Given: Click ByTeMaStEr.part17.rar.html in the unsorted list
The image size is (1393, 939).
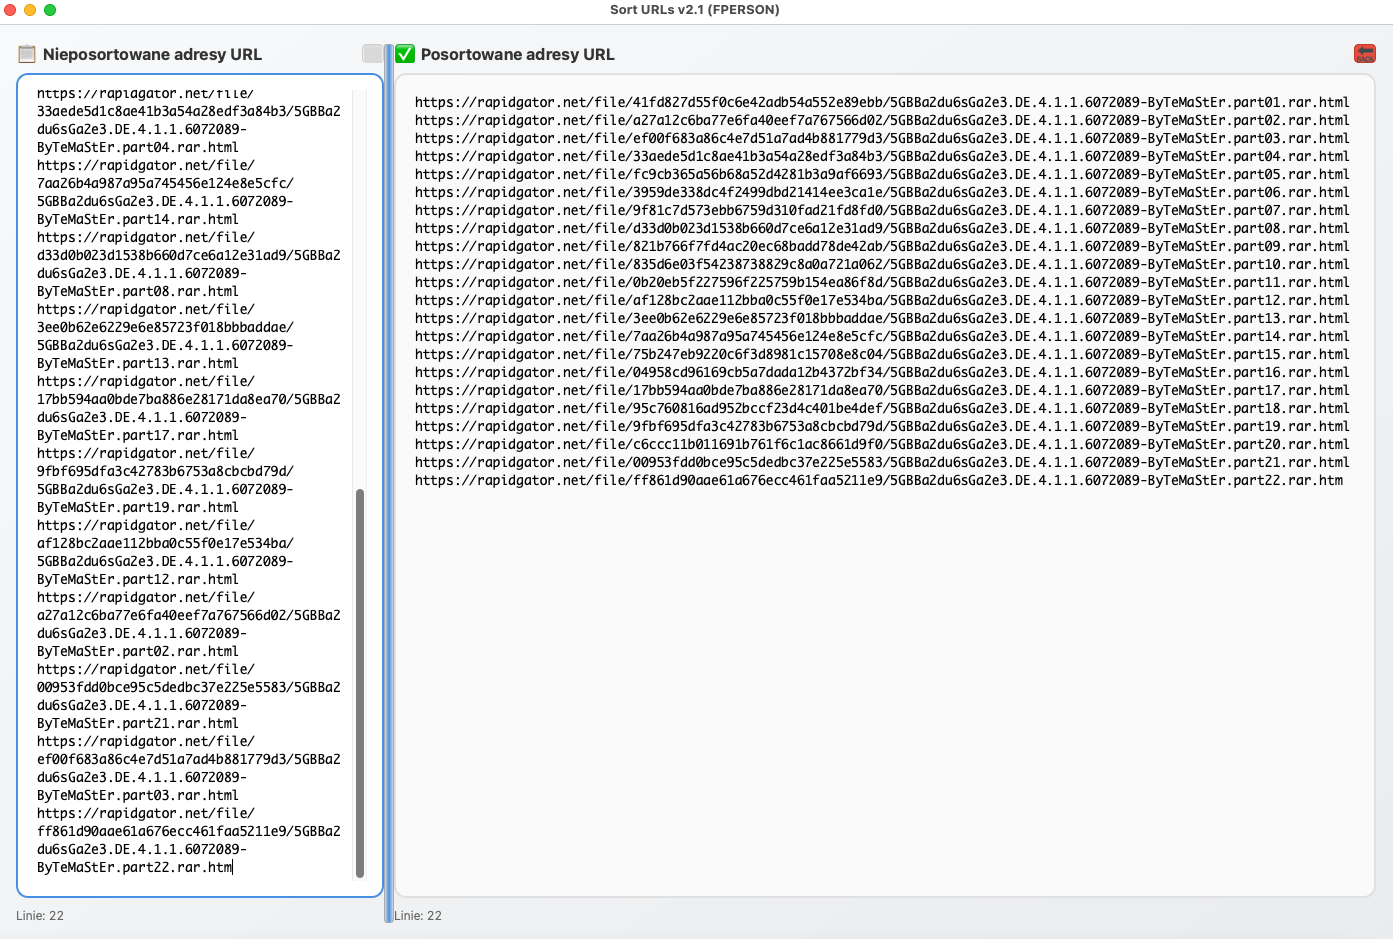Looking at the screenshot, I should pyautogui.click(x=138, y=435).
